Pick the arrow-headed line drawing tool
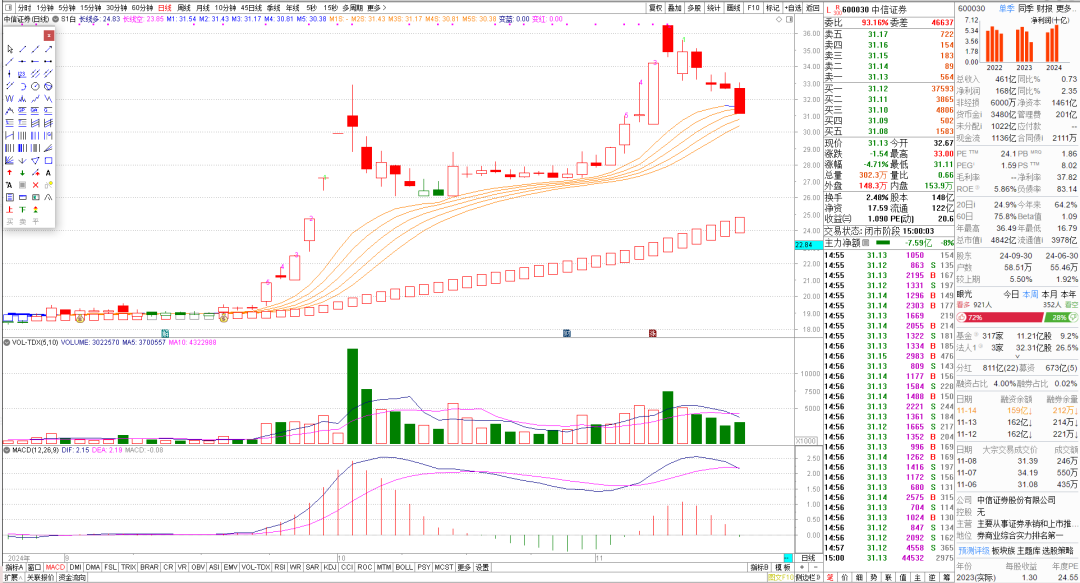 tap(48, 49)
